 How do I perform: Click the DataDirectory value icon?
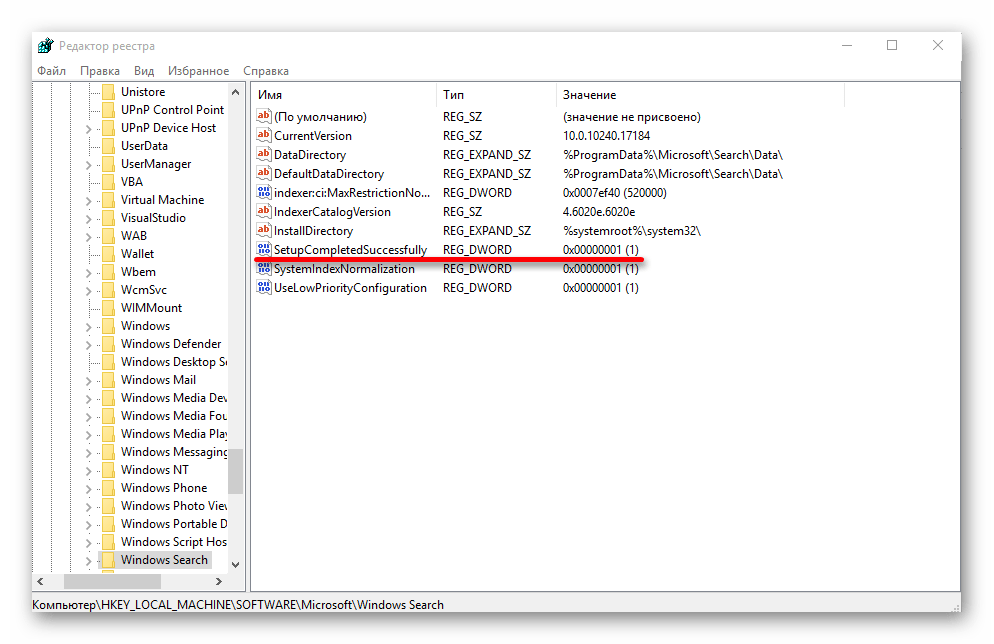264,155
